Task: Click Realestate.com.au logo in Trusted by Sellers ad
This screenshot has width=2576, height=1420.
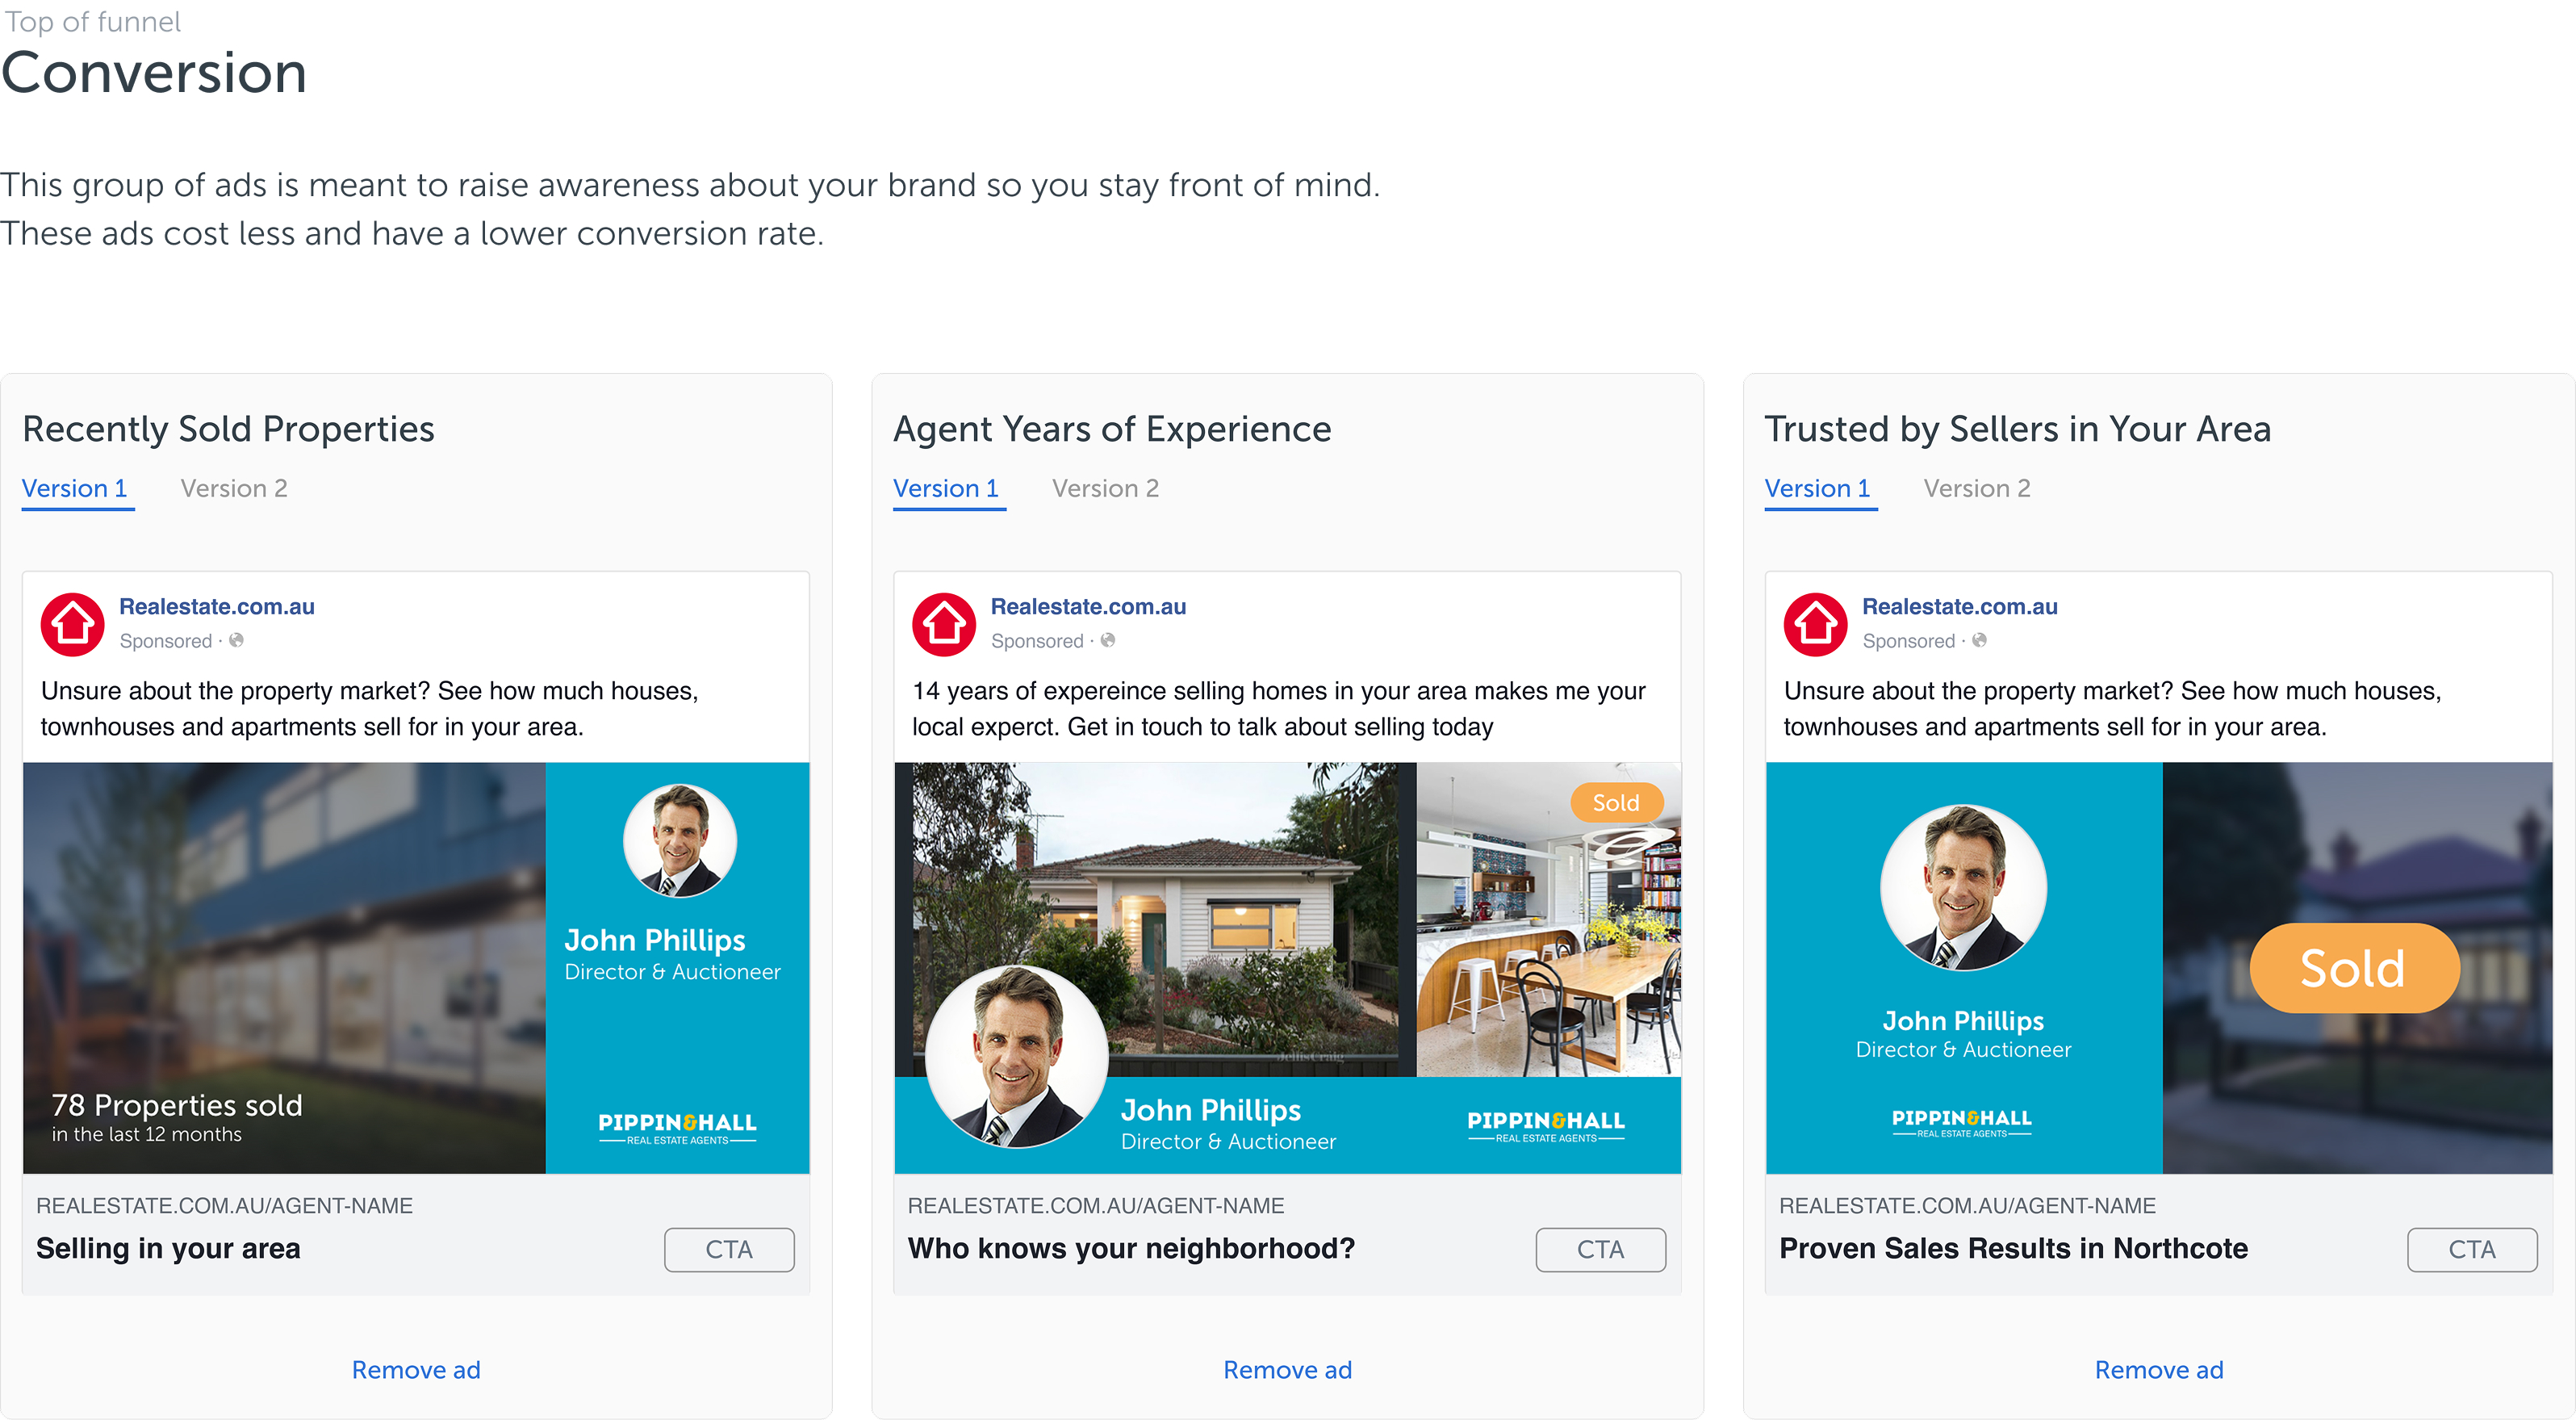Action: 1815,624
